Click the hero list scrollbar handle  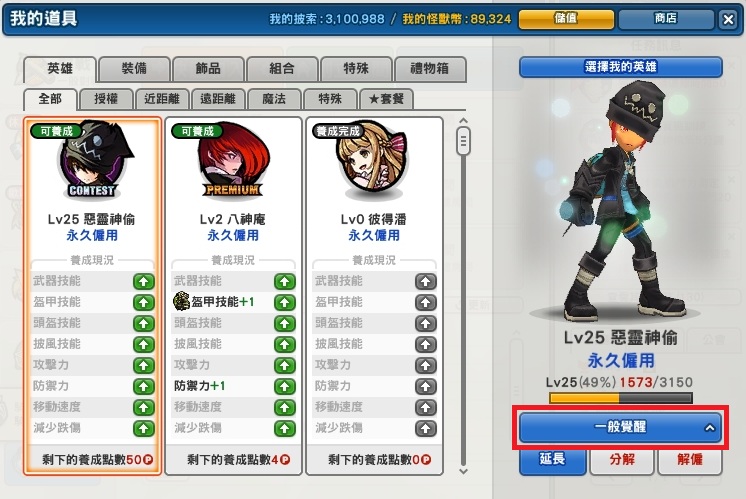tap(463, 141)
